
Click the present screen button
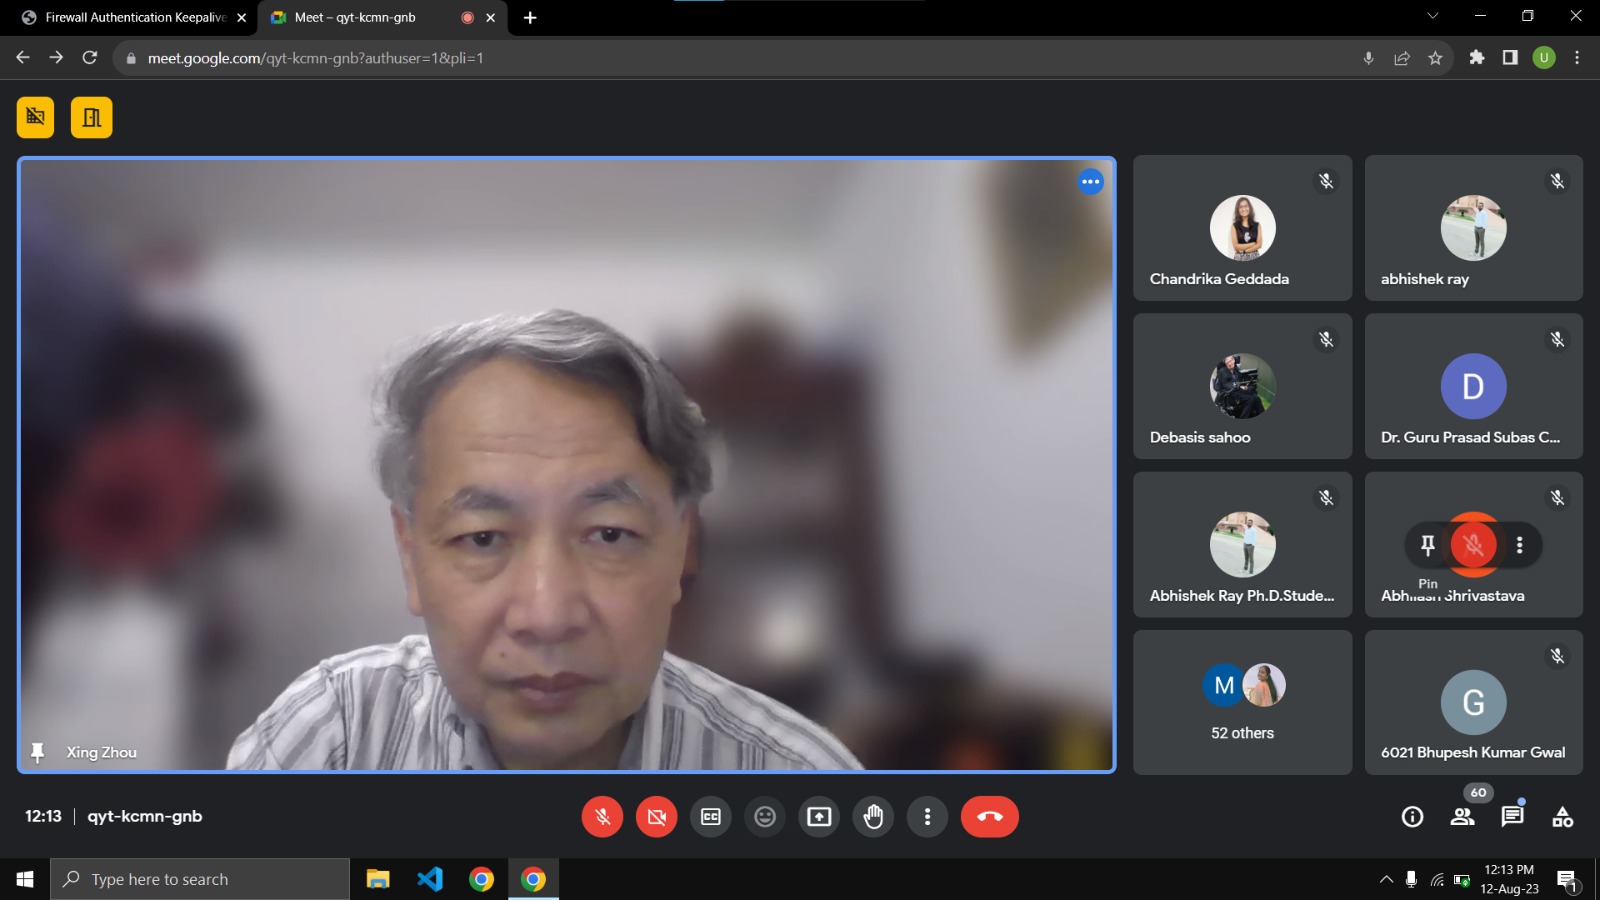pyautogui.click(x=819, y=817)
